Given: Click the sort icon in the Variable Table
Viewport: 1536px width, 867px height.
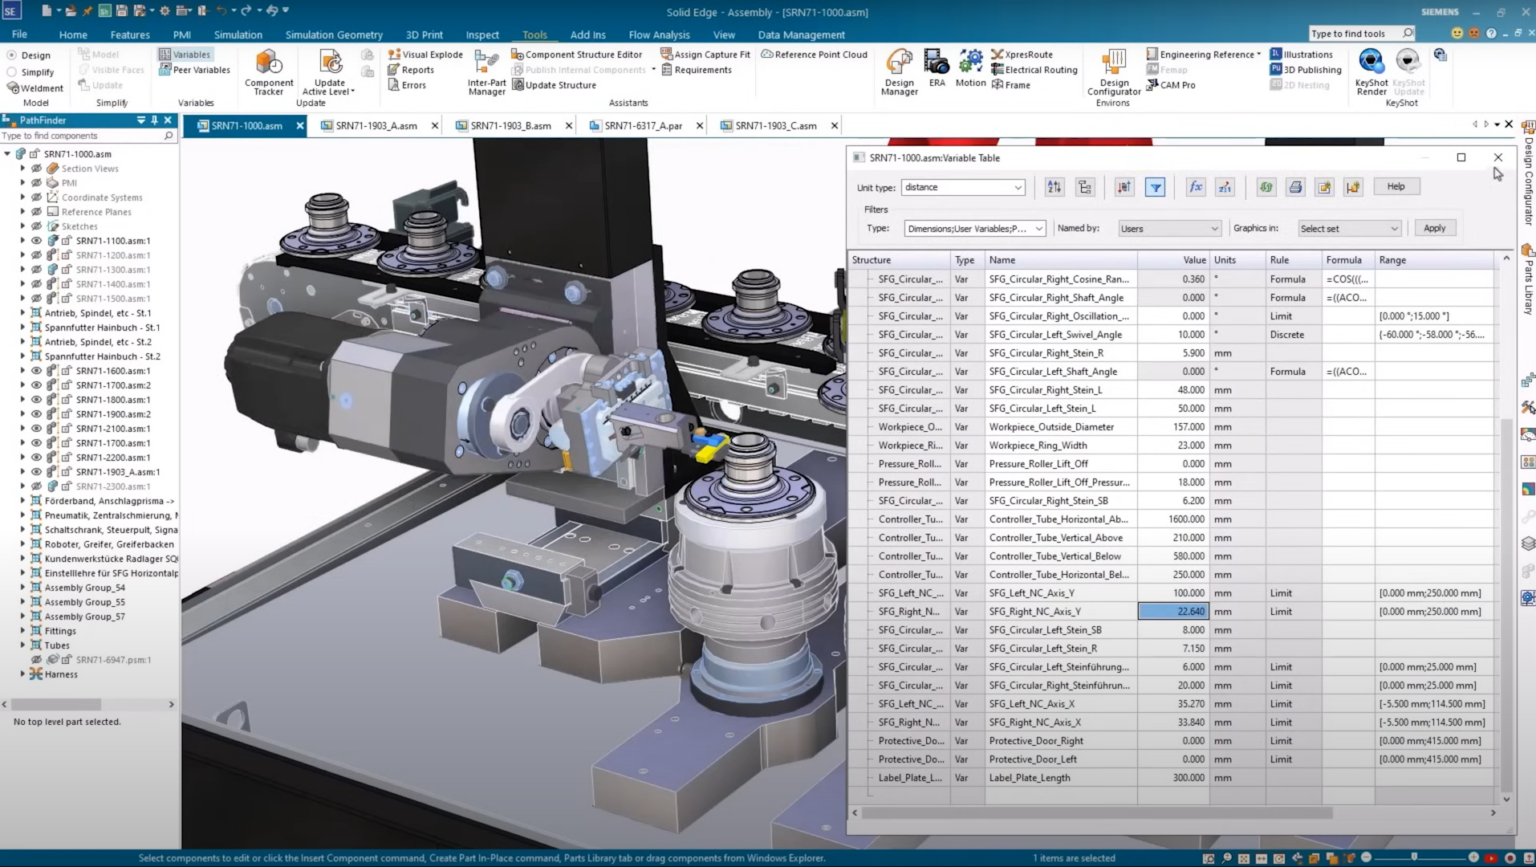Looking at the screenshot, I should tap(1054, 186).
